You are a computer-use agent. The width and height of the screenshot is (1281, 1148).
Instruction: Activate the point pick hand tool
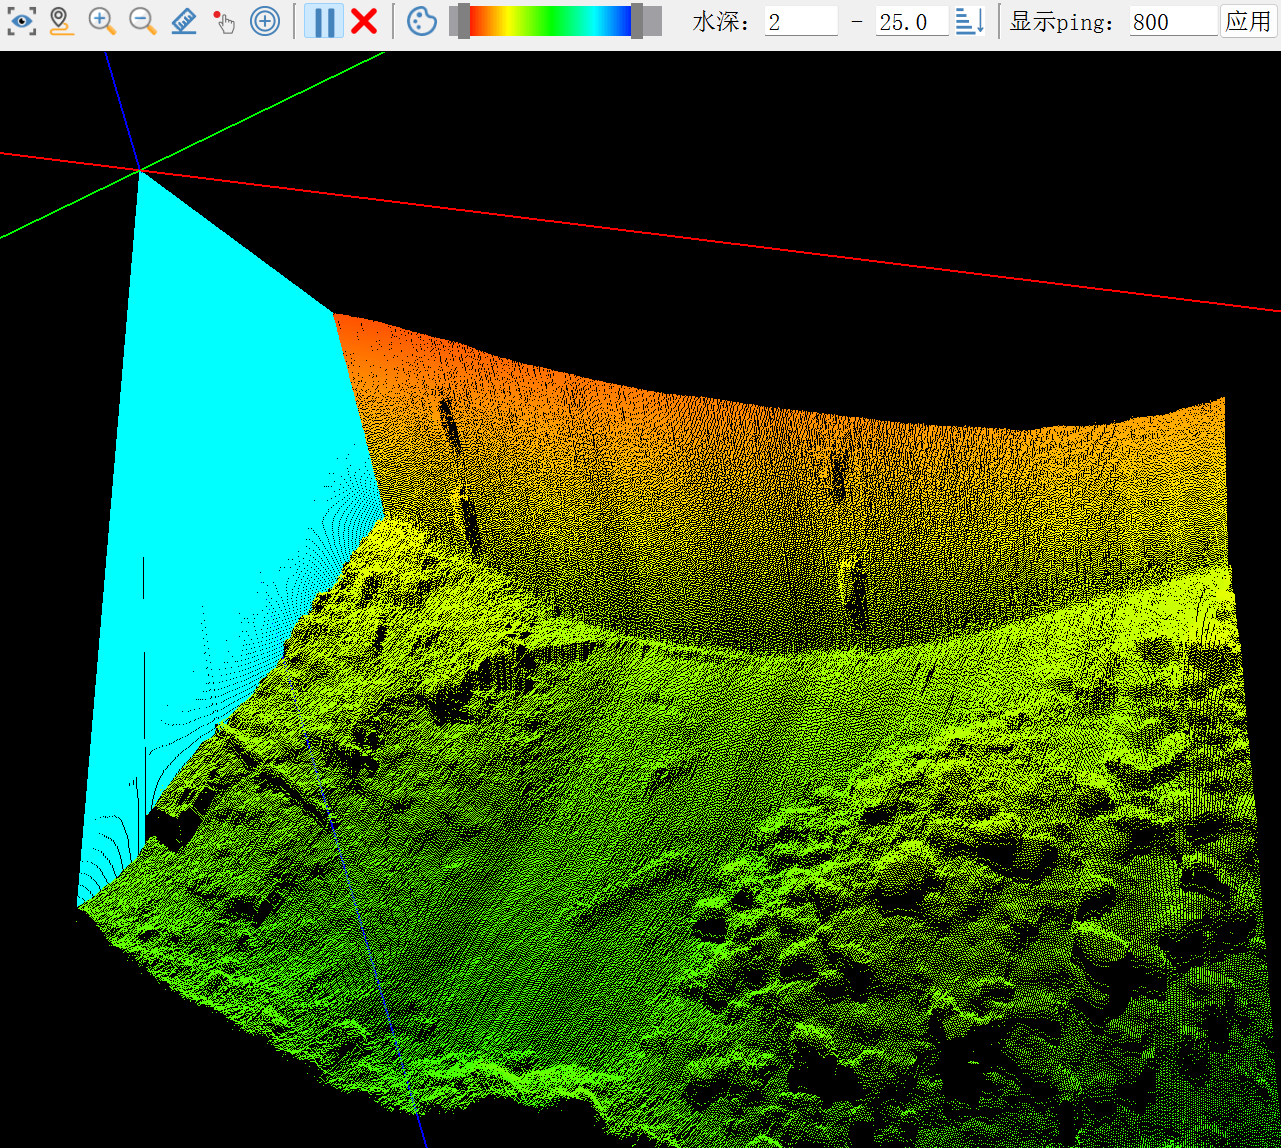point(224,21)
